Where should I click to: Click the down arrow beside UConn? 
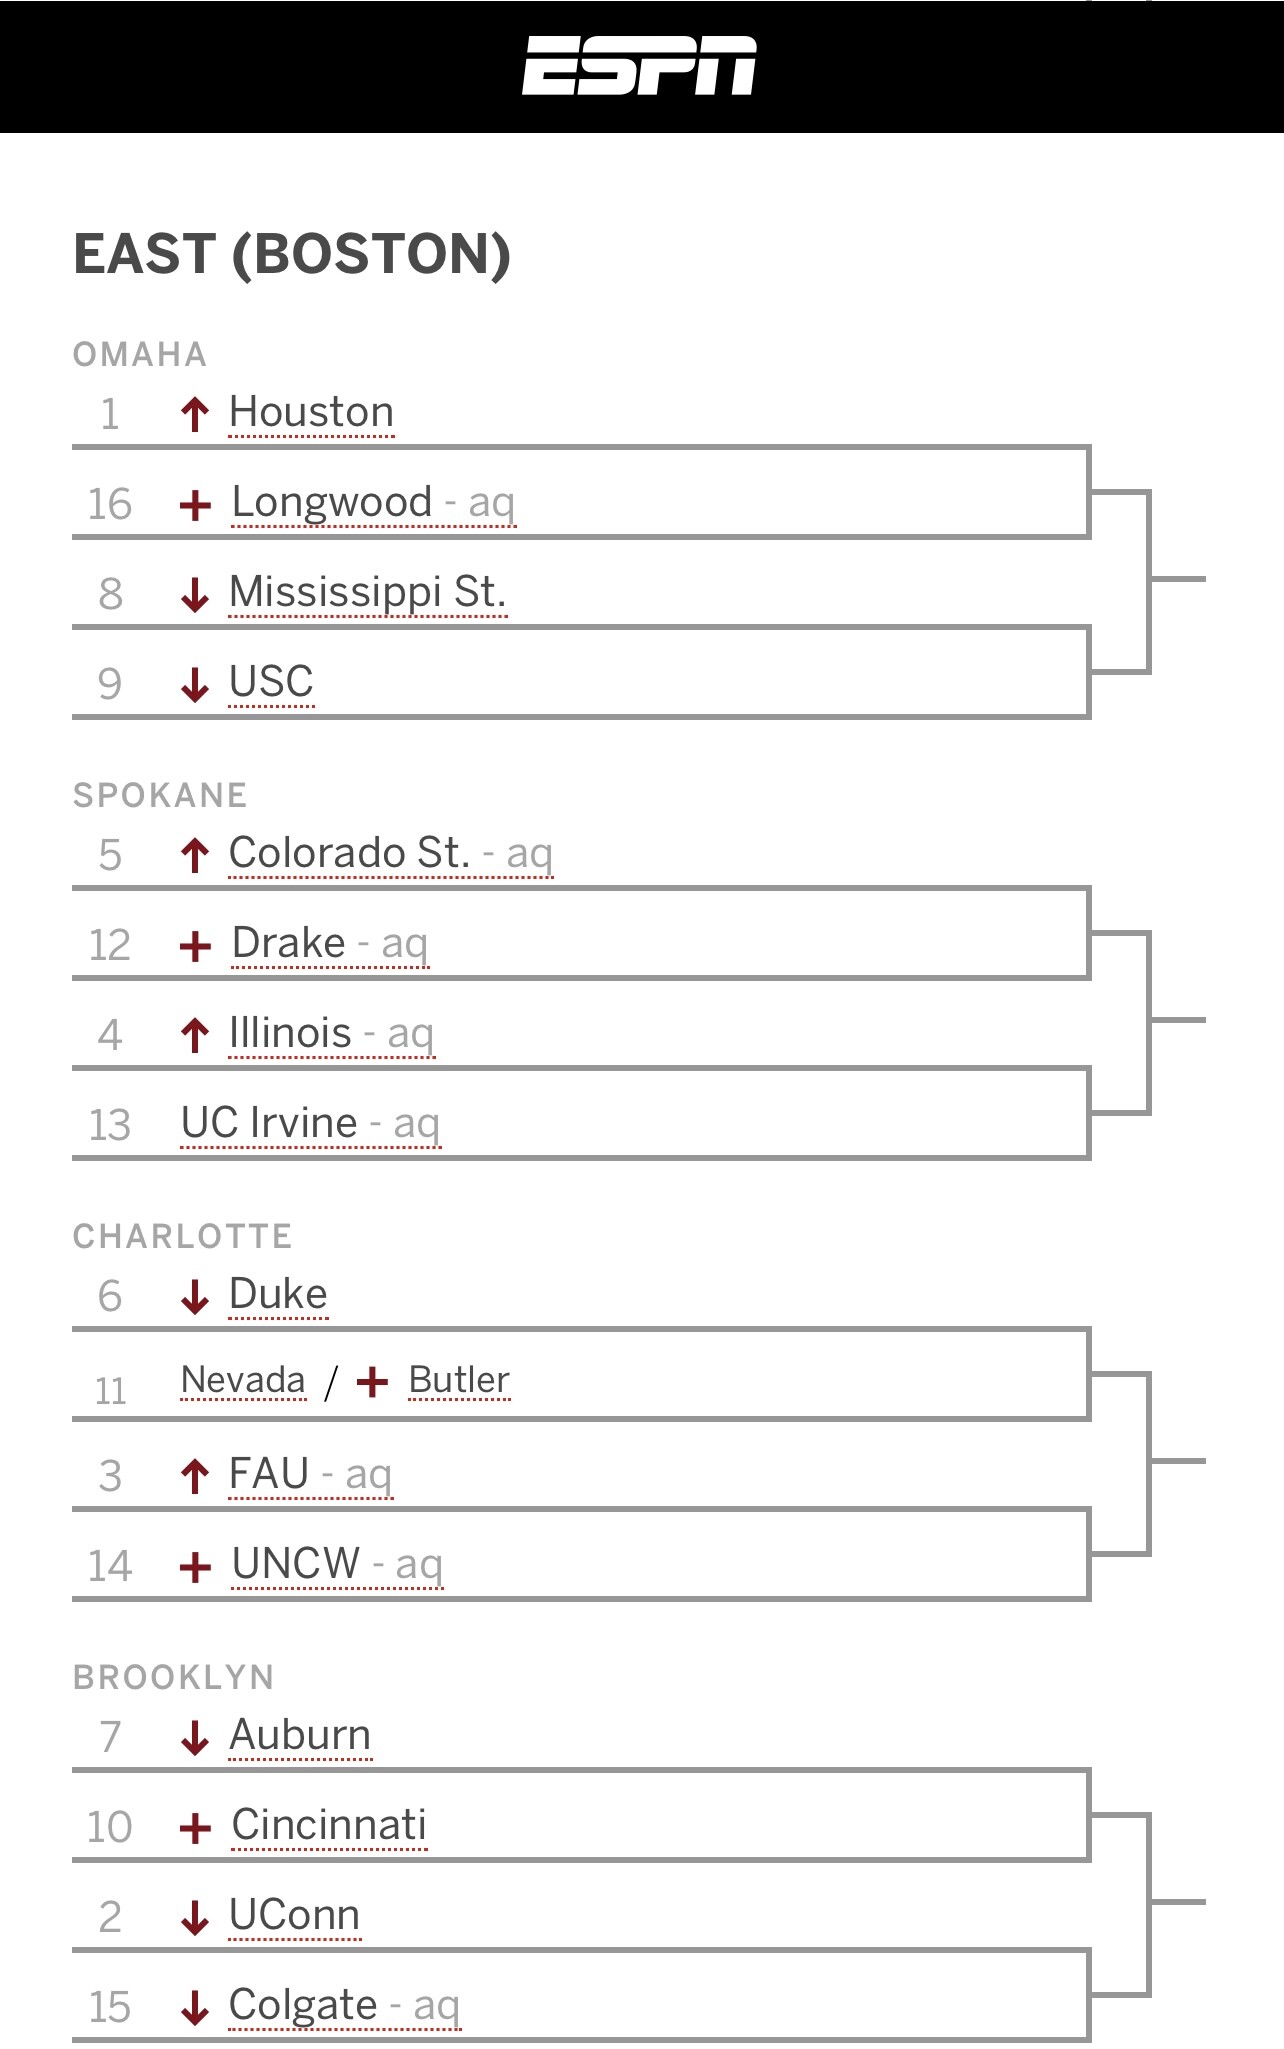(195, 1917)
